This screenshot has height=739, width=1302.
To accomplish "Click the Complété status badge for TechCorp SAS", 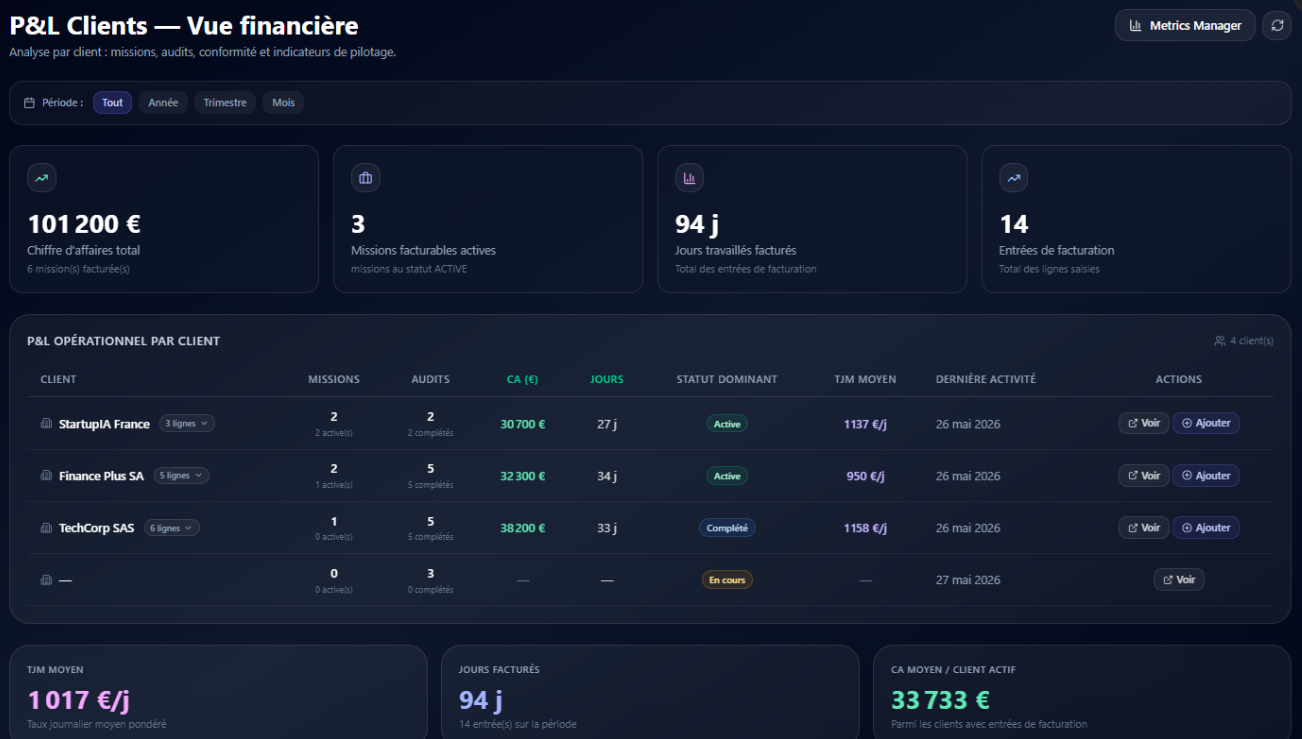I will click(727, 528).
